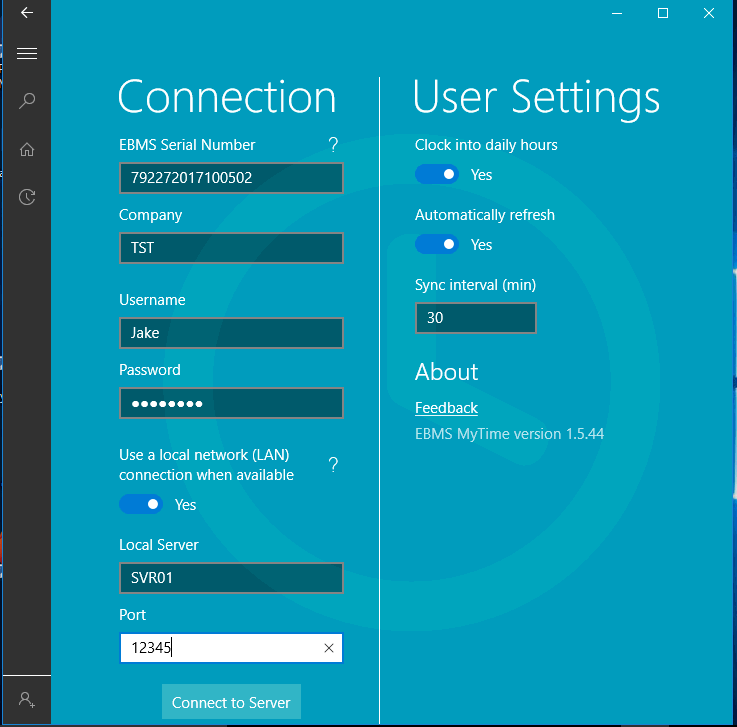Open the Feedback link

446,408
